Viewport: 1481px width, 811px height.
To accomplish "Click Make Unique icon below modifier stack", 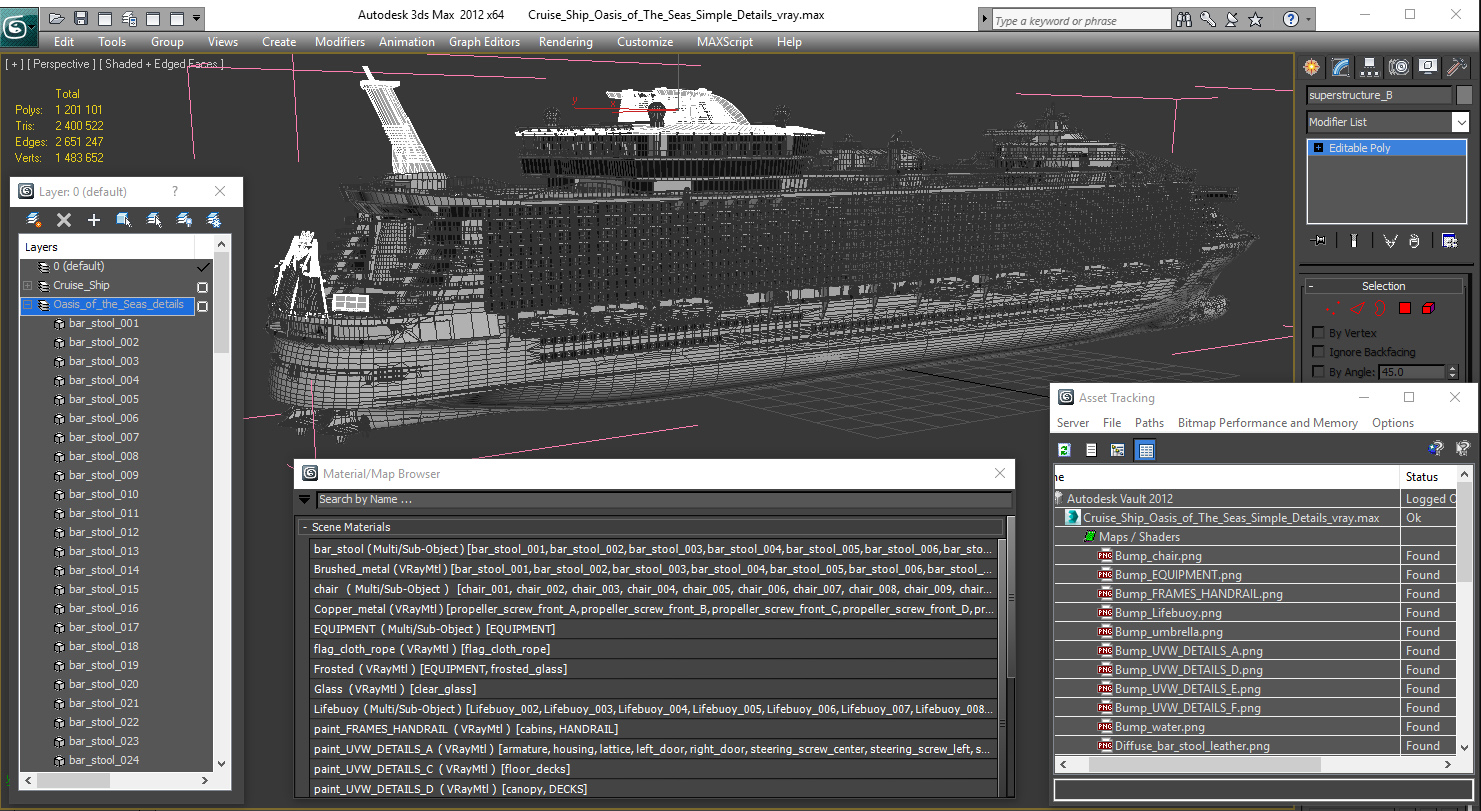I will pos(1390,240).
